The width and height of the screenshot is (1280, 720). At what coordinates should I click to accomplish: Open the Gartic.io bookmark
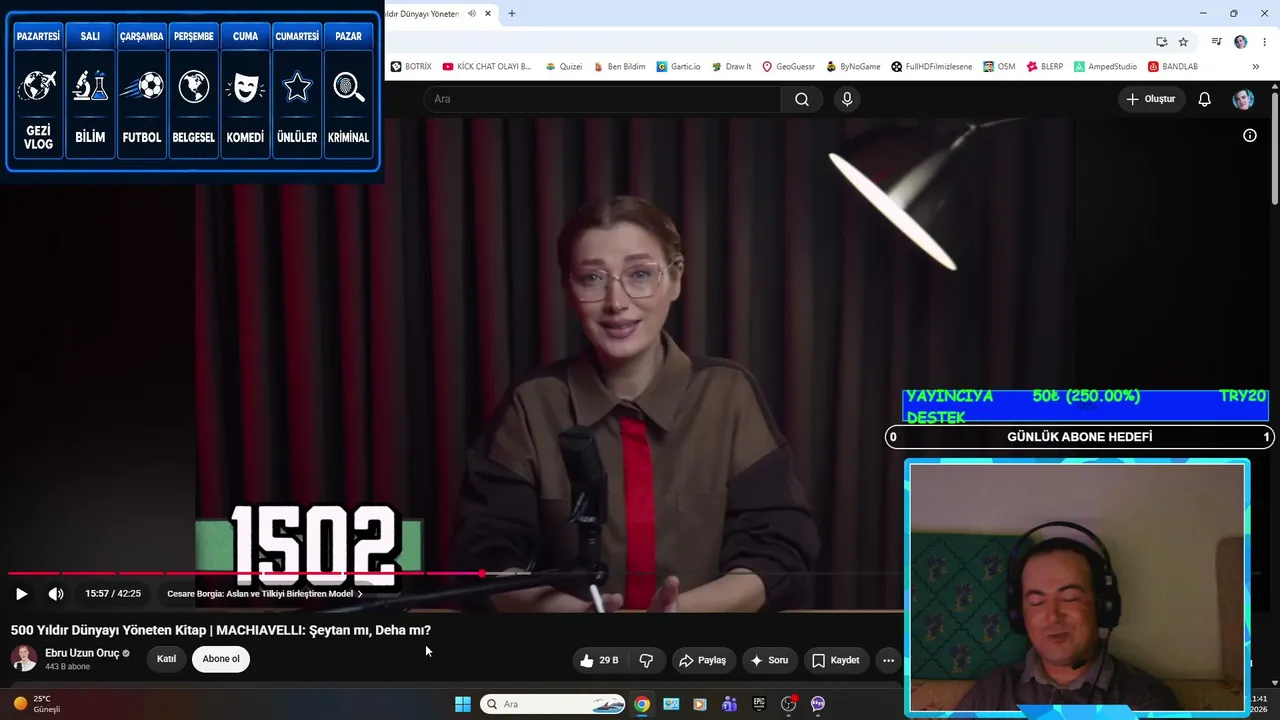[679, 67]
